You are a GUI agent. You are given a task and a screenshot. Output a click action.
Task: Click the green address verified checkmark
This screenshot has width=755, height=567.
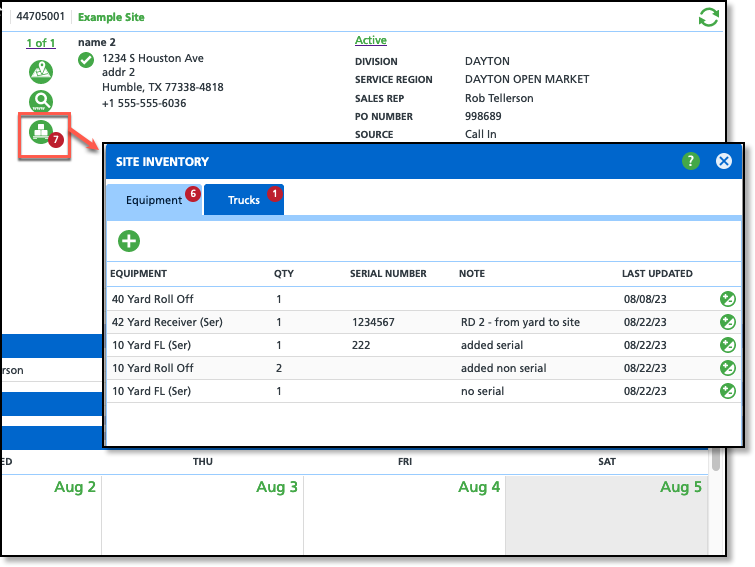(86, 60)
